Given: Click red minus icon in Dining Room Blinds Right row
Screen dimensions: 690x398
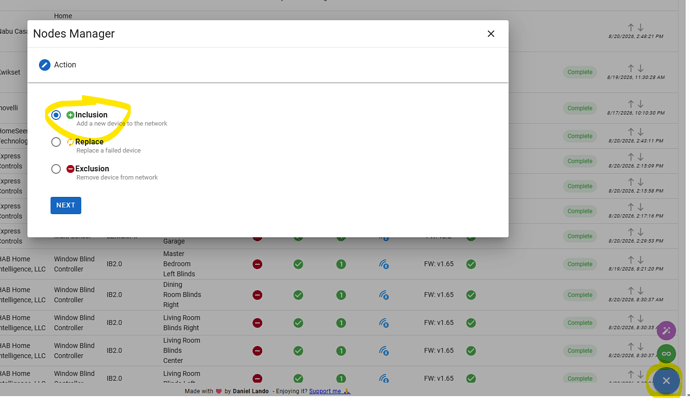Looking at the screenshot, I should coord(257,295).
